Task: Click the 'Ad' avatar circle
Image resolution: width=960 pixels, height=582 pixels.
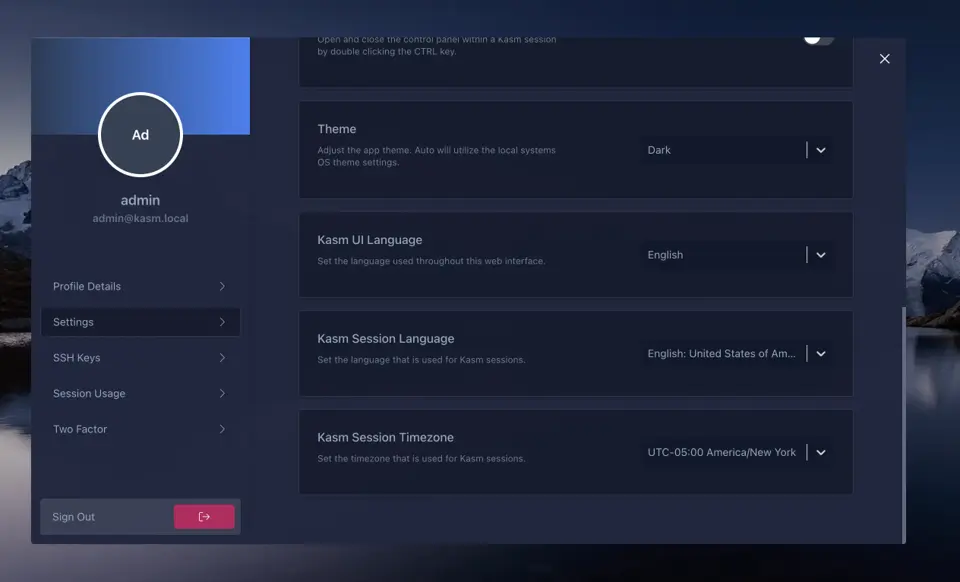Action: click(x=140, y=135)
